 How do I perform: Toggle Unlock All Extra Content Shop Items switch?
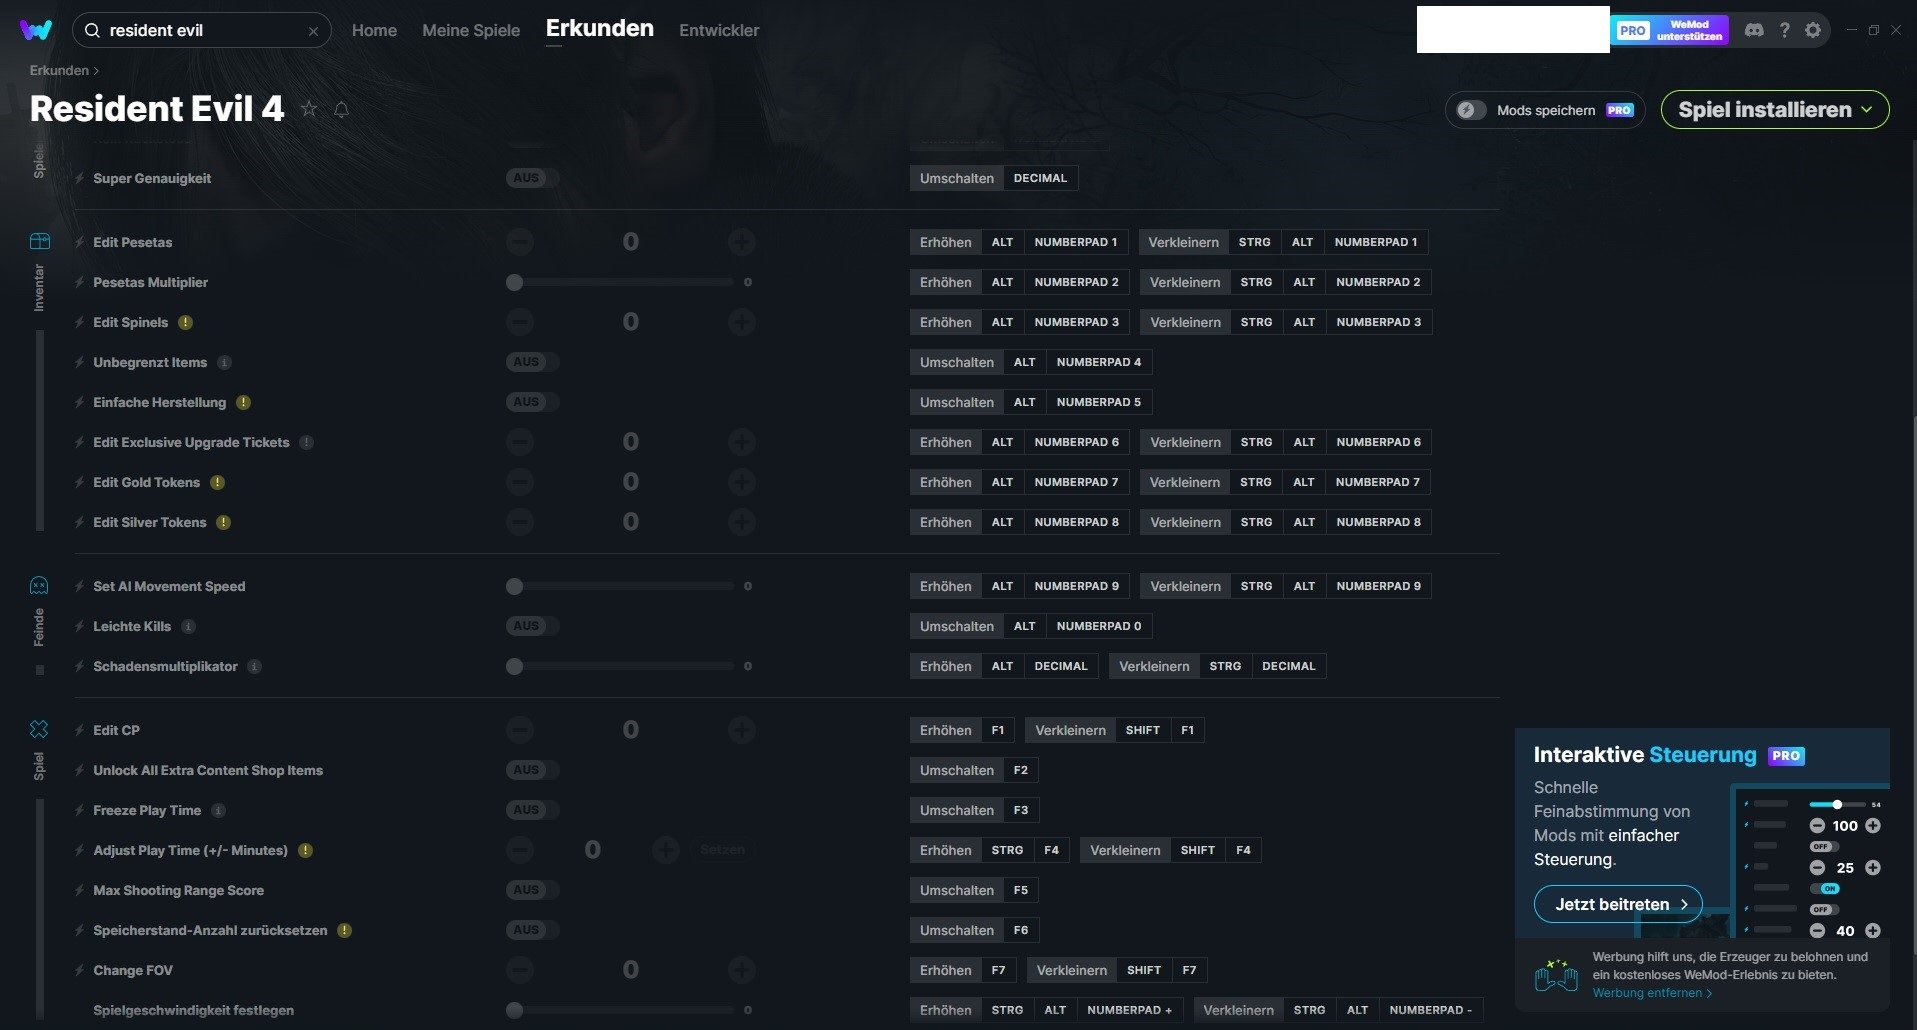tap(532, 770)
